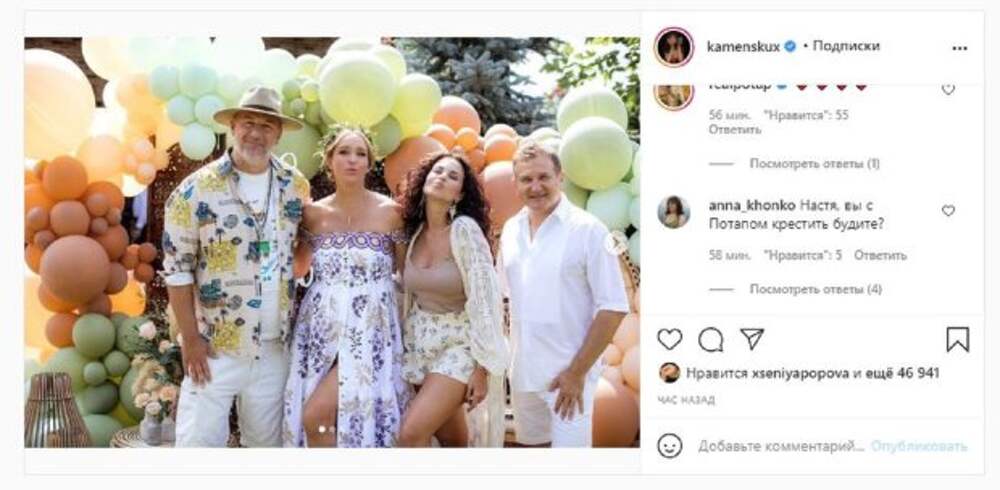
Task: Click the carousel dots indicator under the photo
Action: [328, 429]
